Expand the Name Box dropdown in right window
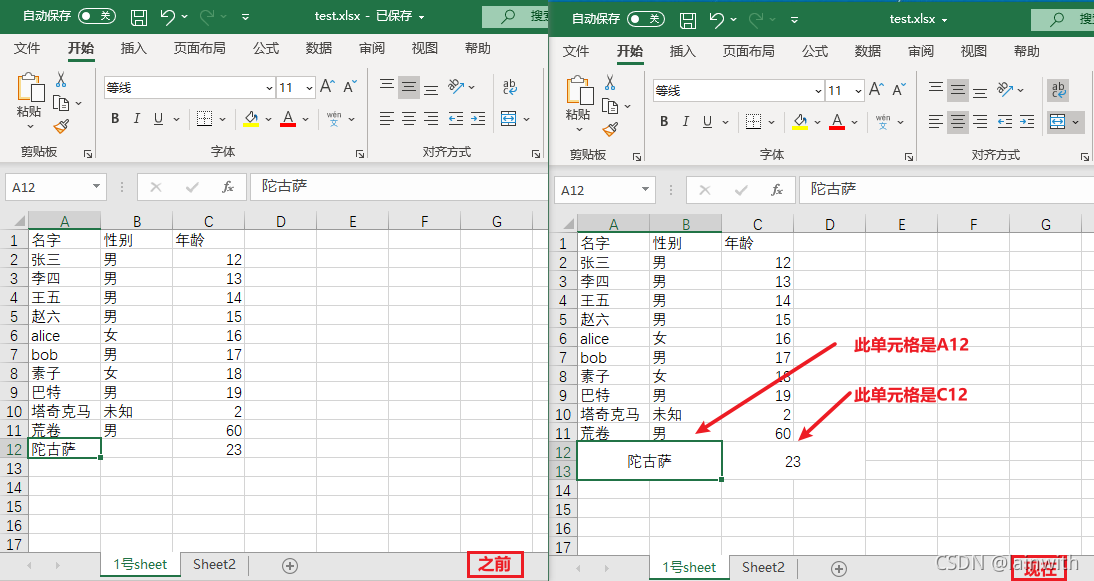This screenshot has height=581, width=1094. [645, 190]
